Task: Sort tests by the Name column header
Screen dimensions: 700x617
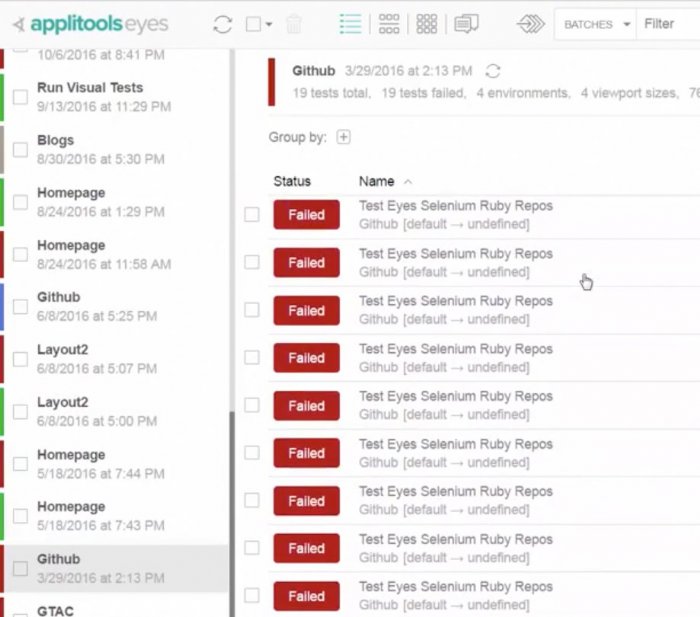Action: [377, 181]
